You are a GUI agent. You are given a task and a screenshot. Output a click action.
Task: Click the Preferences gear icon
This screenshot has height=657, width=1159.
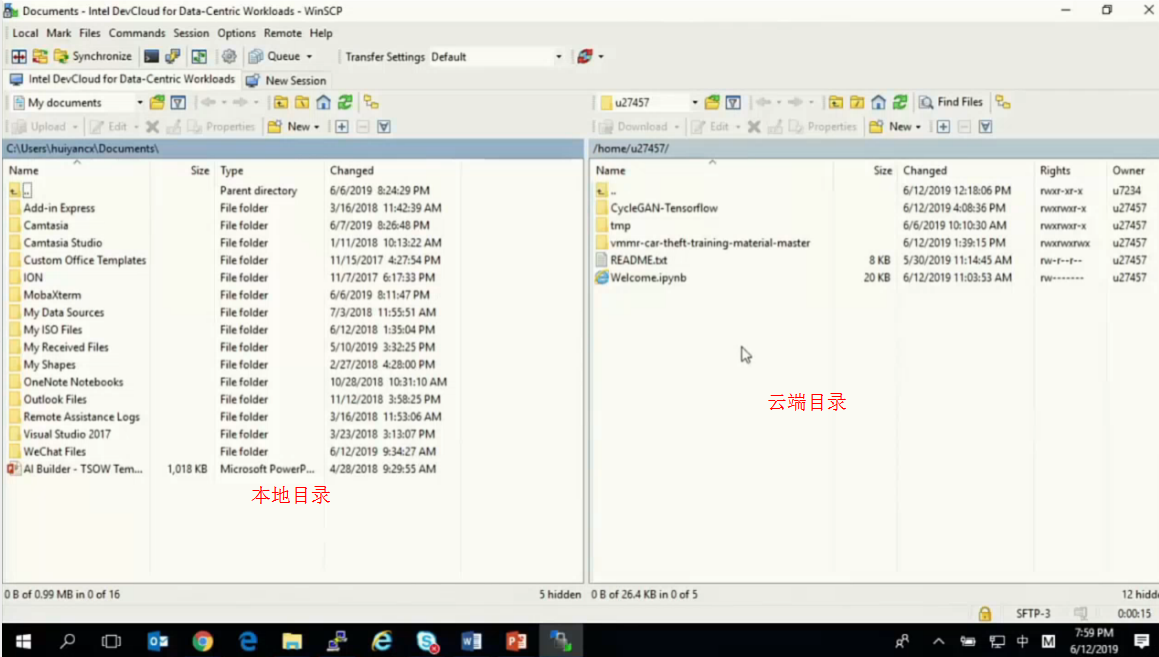[x=229, y=57]
